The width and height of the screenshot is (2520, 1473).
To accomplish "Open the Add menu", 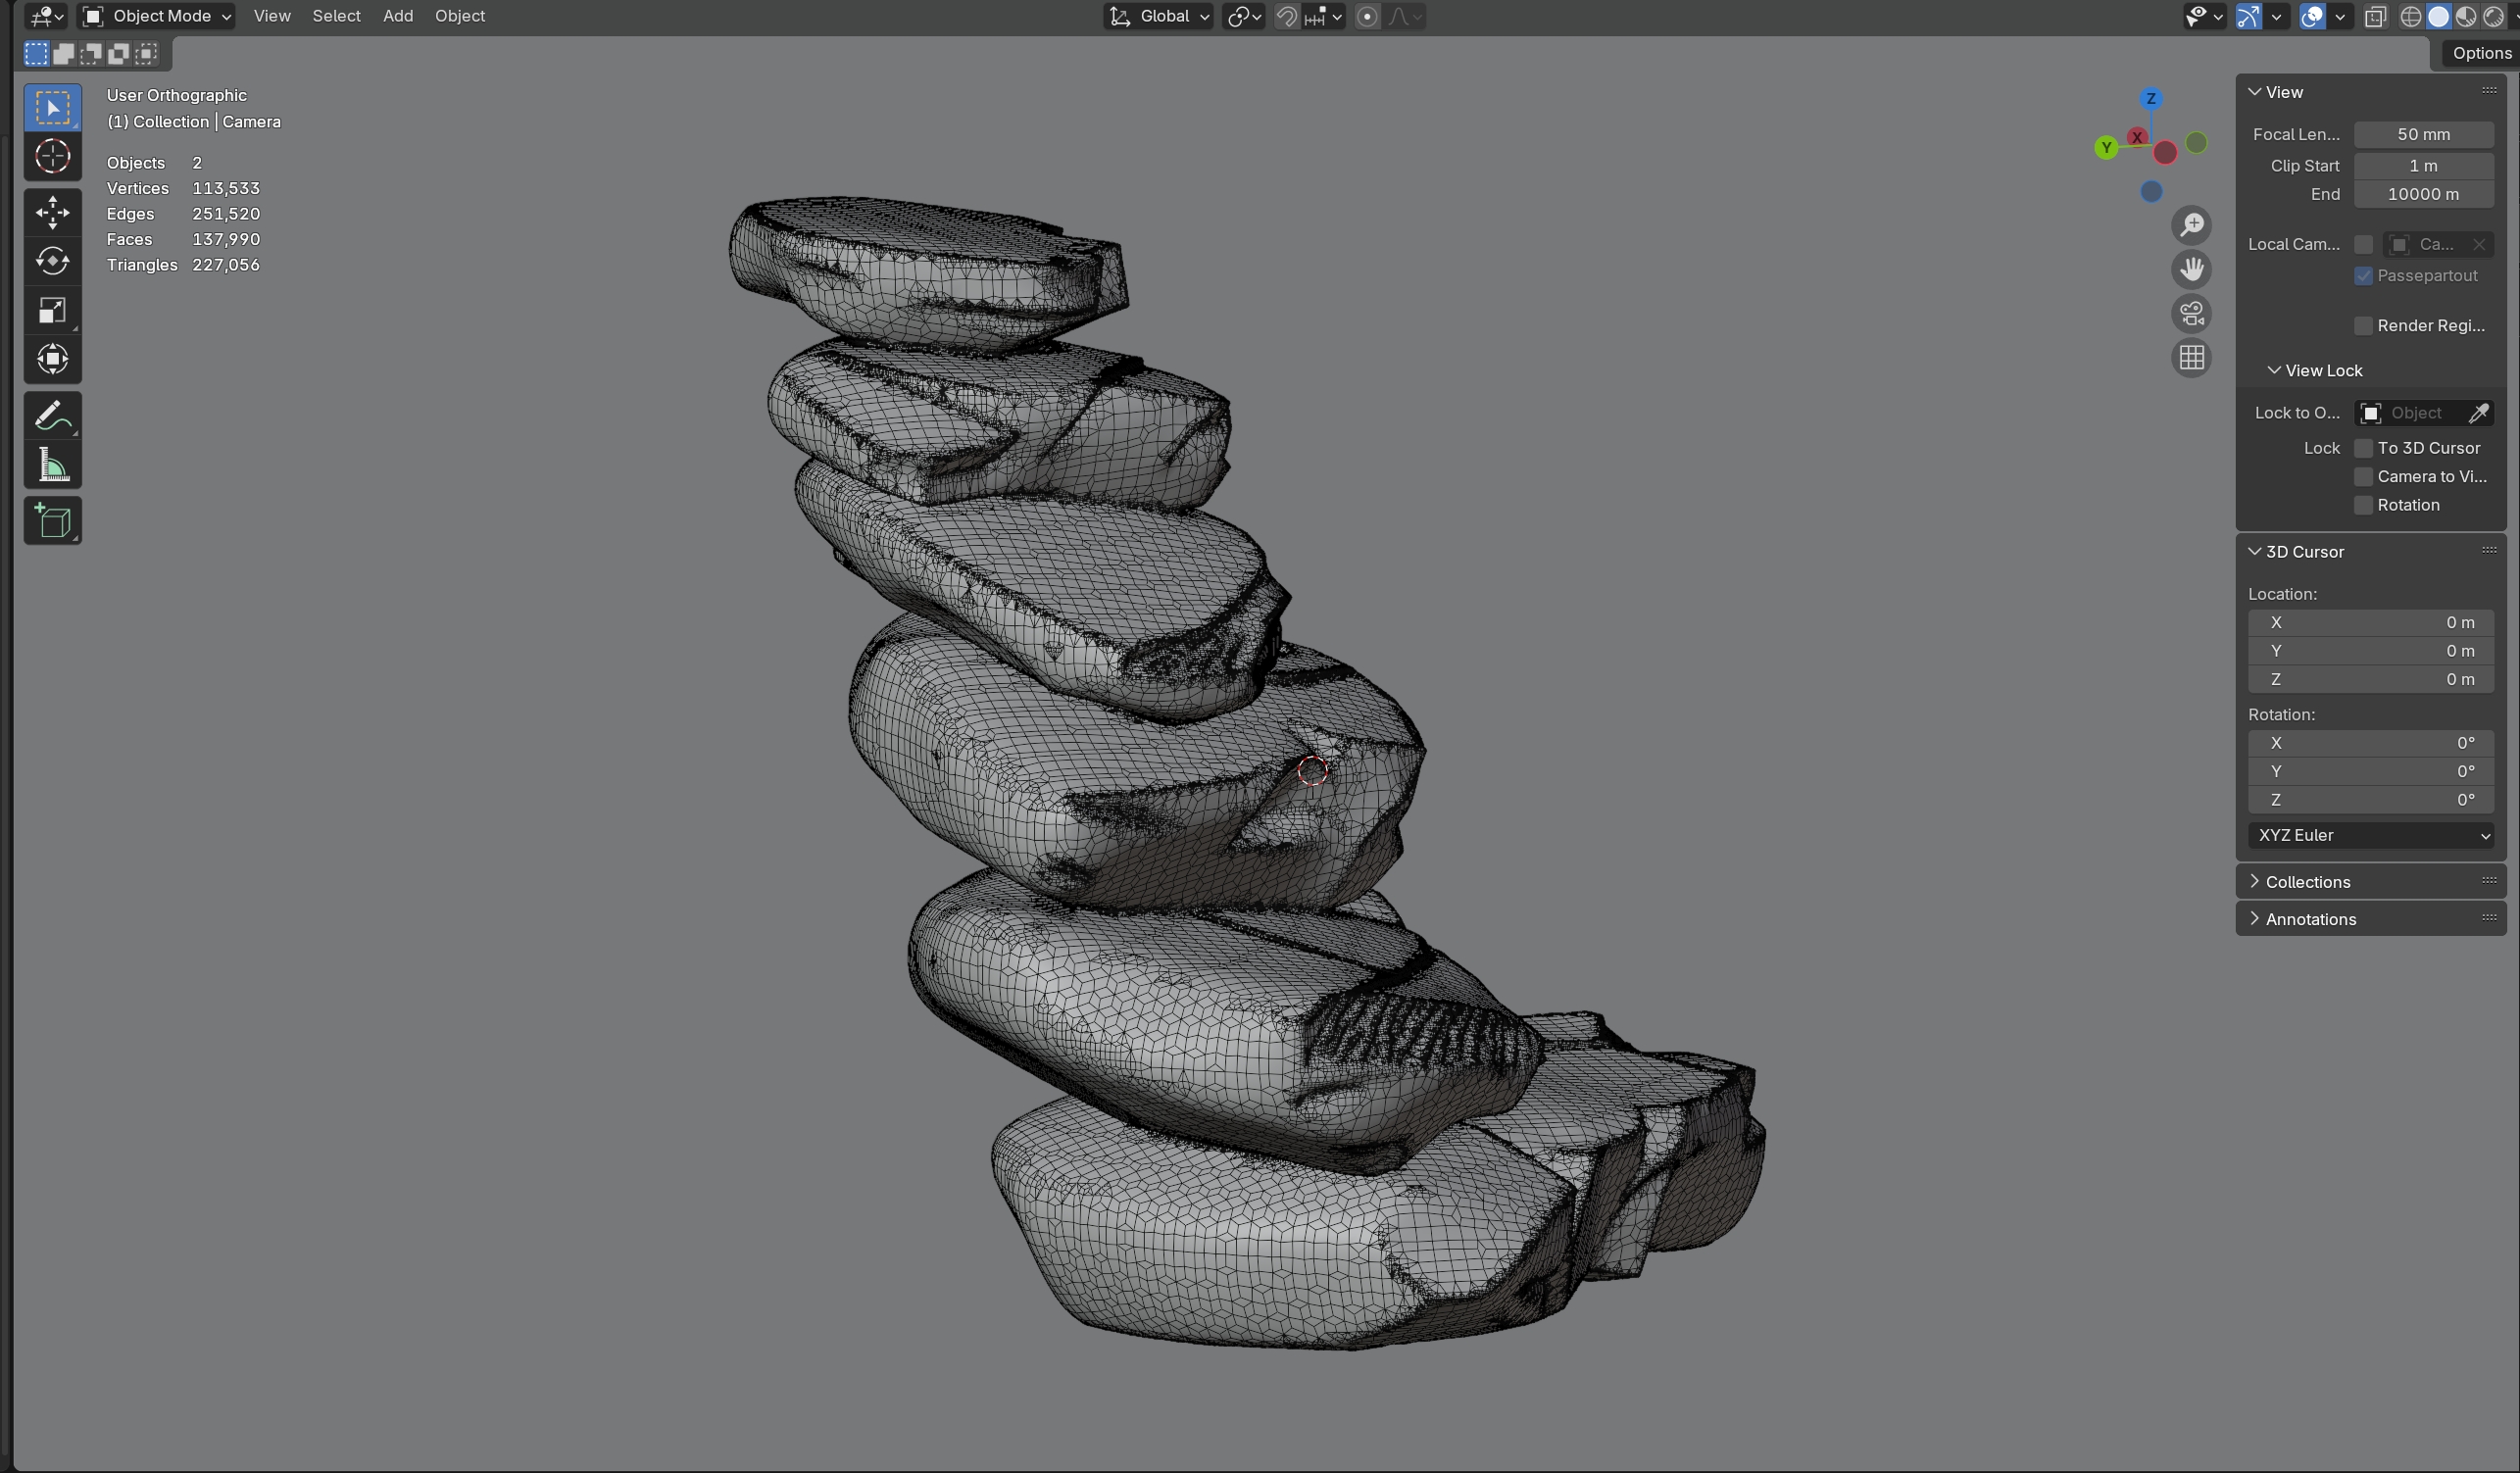I will point(397,16).
